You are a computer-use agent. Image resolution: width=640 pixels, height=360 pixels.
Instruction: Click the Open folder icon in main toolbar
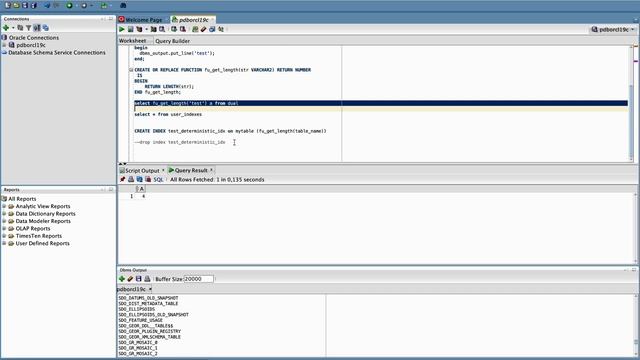pos(16,5)
